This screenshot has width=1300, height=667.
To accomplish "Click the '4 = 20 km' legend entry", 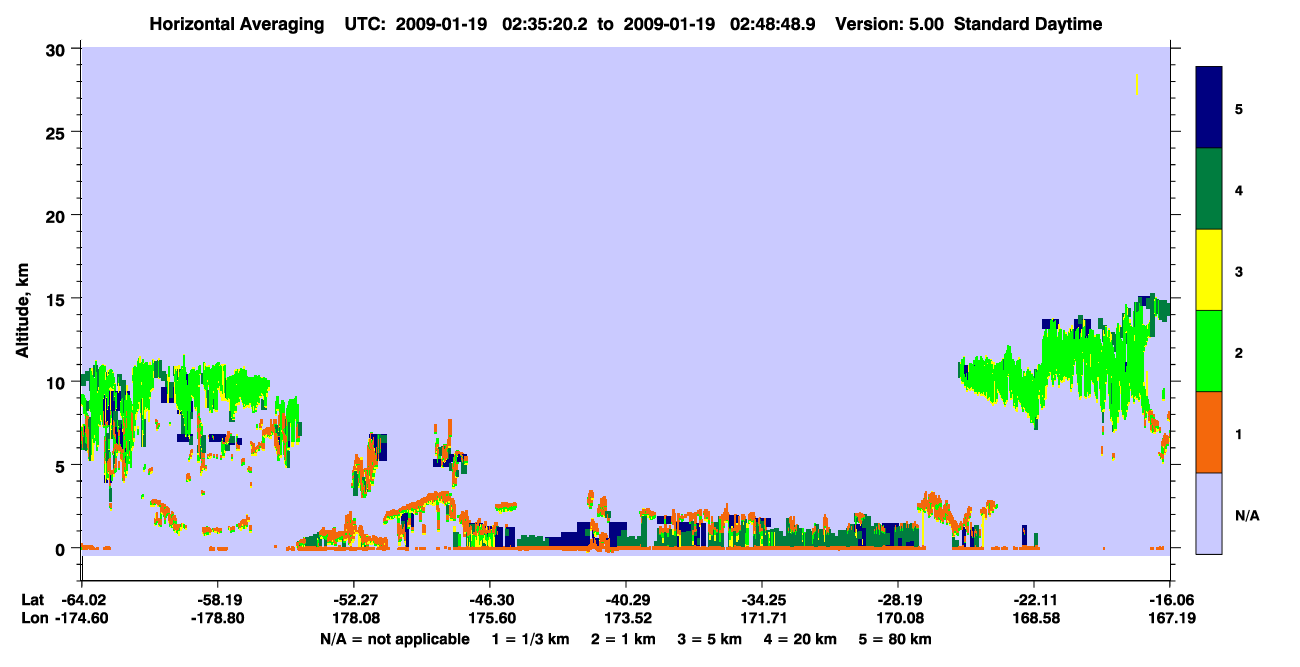I will (799, 639).
